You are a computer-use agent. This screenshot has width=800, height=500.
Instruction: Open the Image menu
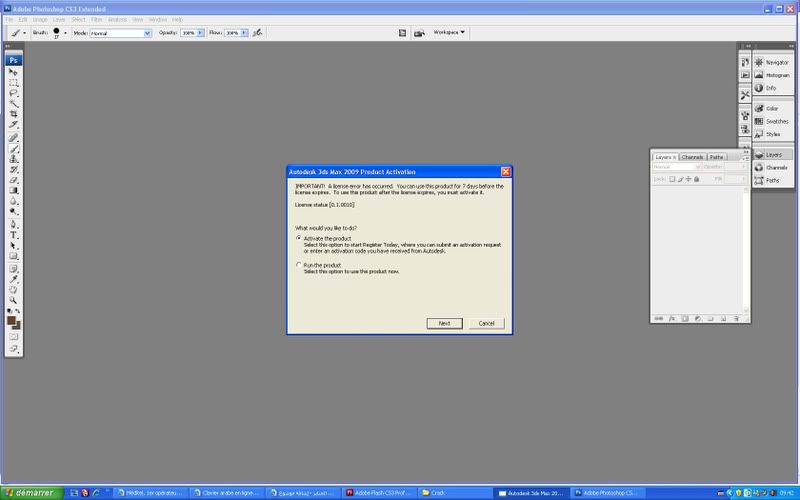40,20
